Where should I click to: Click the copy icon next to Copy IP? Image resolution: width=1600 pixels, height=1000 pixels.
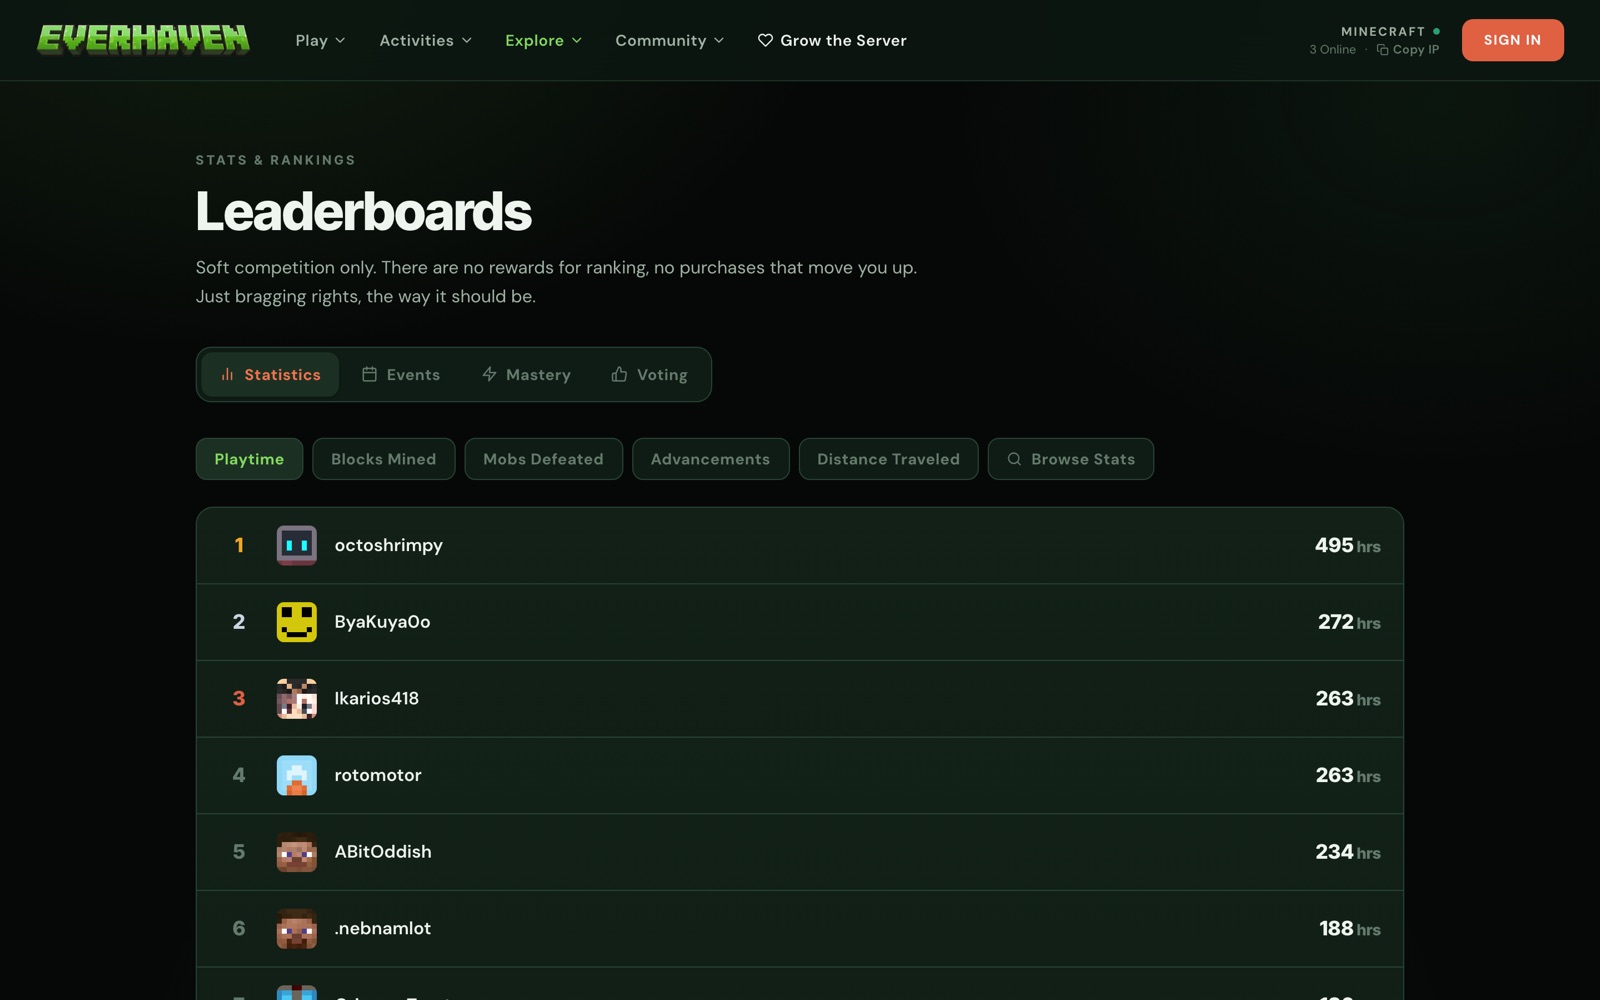tap(1382, 50)
